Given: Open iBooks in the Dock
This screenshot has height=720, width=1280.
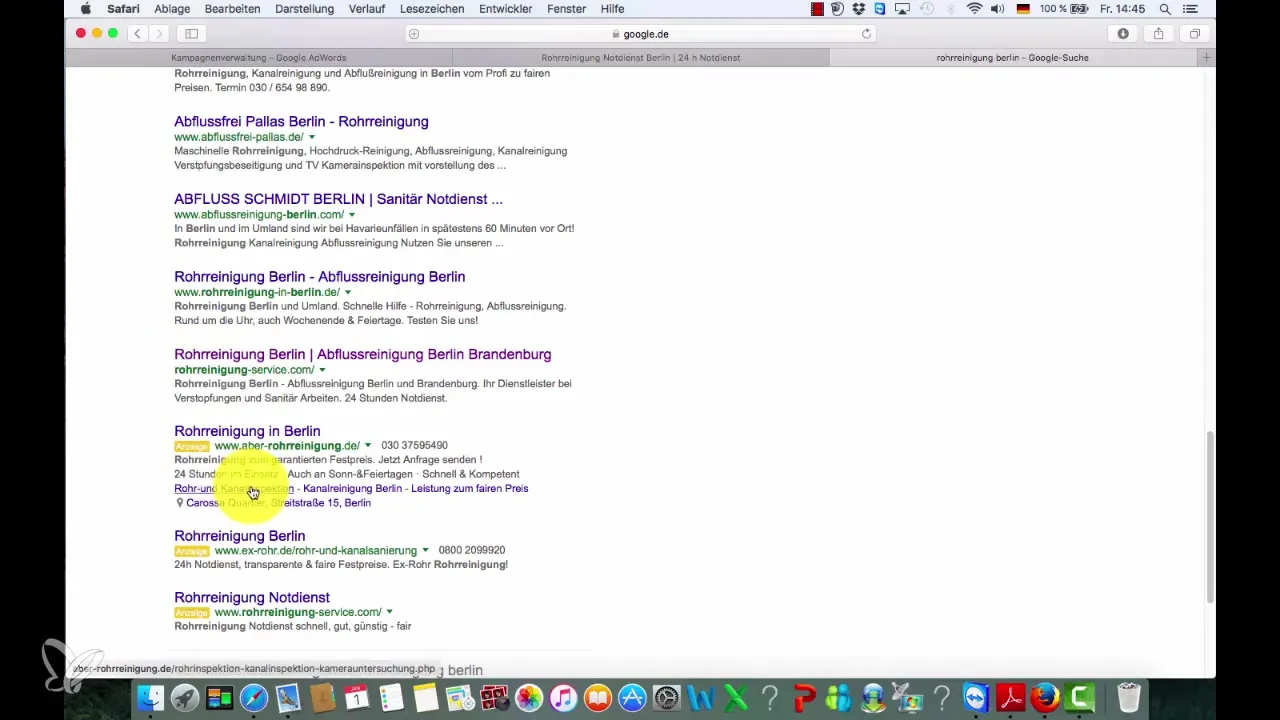Looking at the screenshot, I should 598,697.
